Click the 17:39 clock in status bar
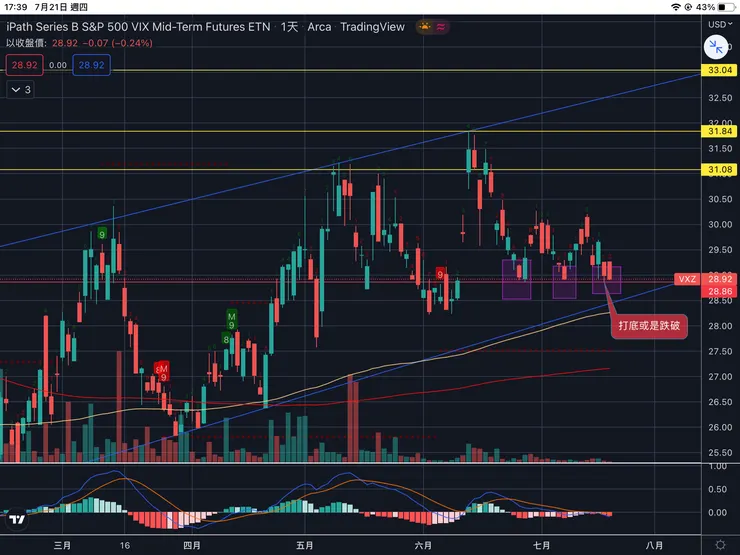Image resolution: width=740 pixels, height=555 pixels. (x=16, y=7)
